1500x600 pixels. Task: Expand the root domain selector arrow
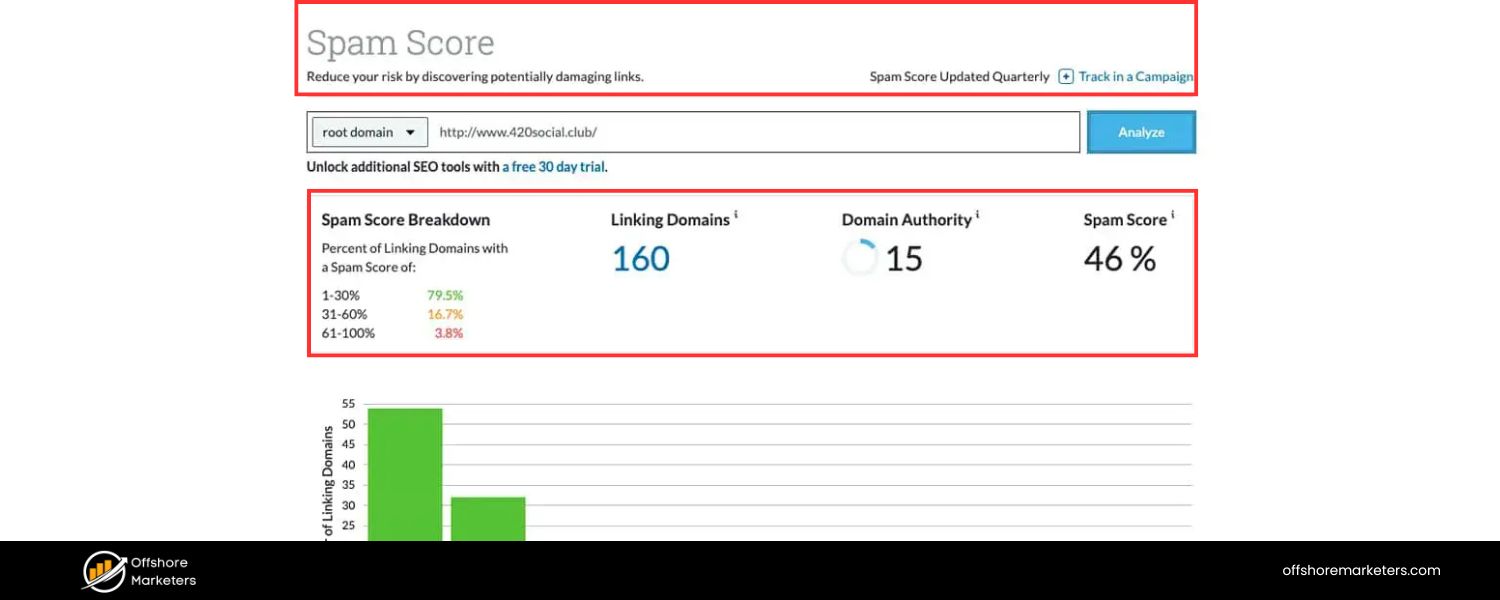pos(412,131)
